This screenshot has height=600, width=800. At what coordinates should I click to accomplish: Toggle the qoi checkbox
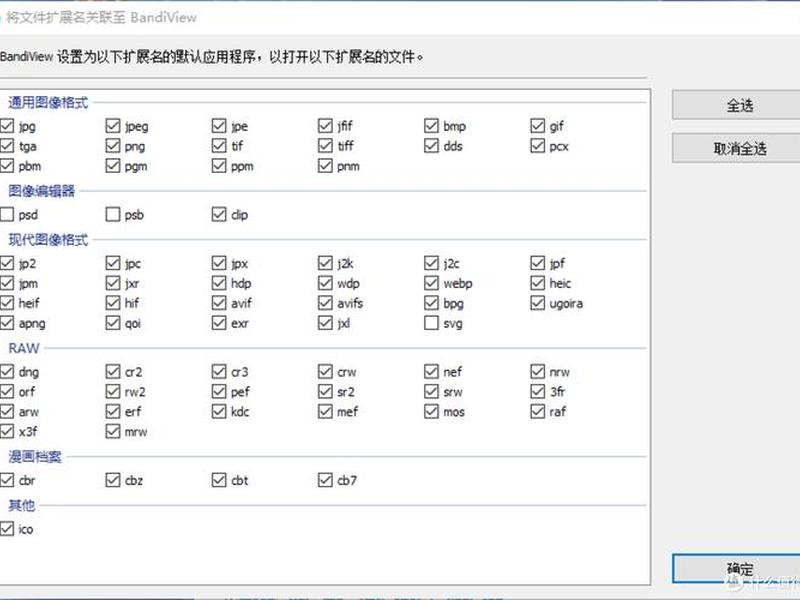point(113,323)
